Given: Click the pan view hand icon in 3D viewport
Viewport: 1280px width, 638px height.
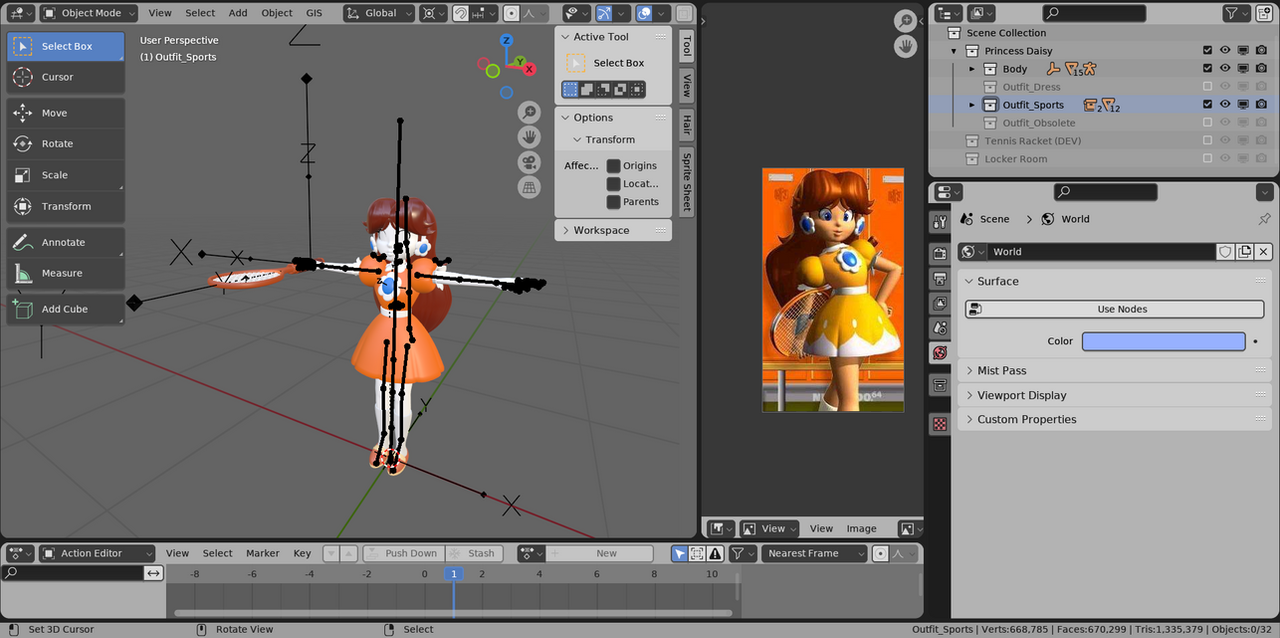Looking at the screenshot, I should [x=529, y=138].
